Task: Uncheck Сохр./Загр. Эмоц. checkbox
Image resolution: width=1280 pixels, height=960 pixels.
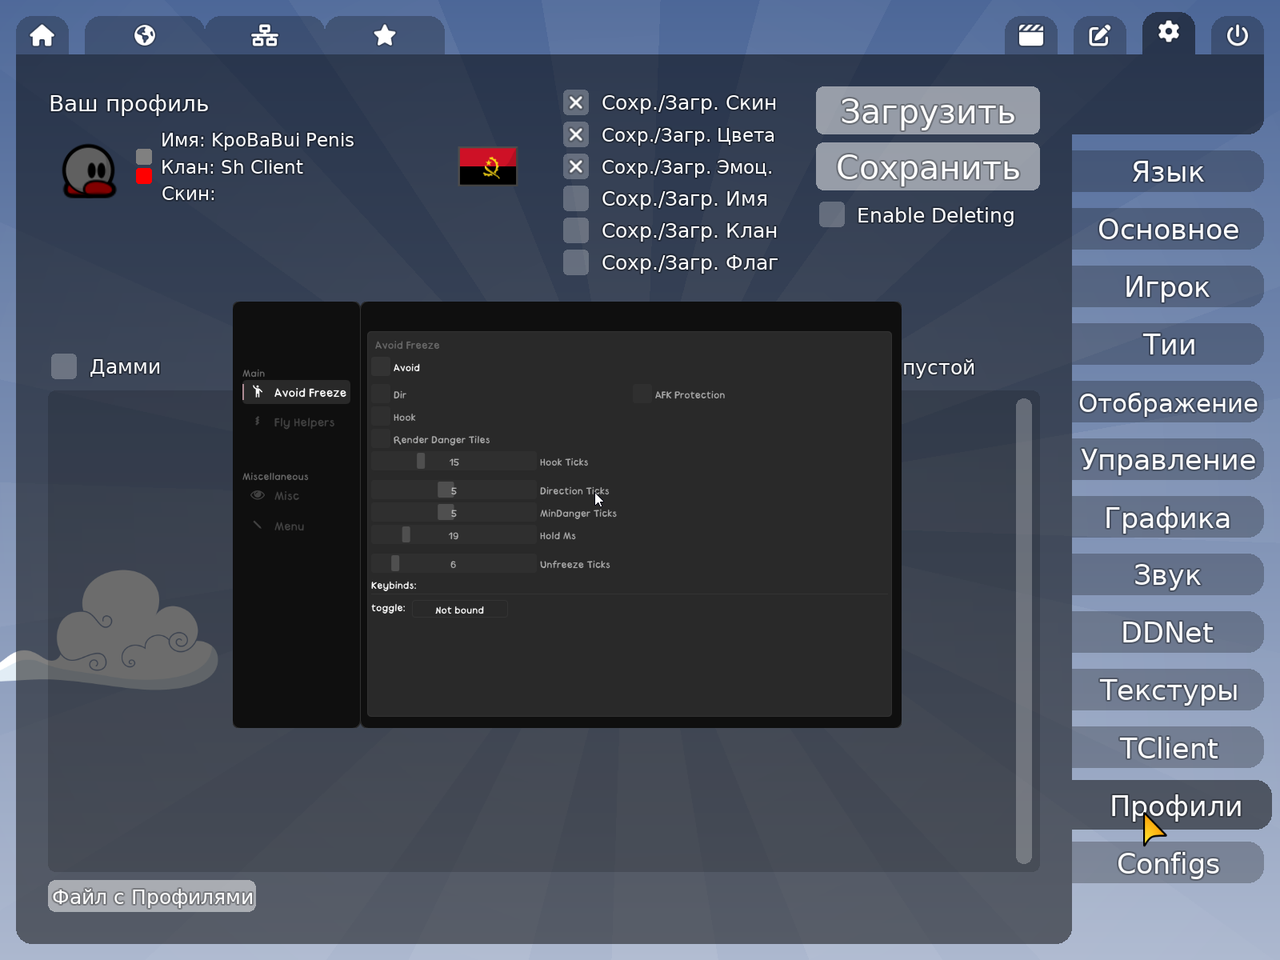Action: click(576, 166)
